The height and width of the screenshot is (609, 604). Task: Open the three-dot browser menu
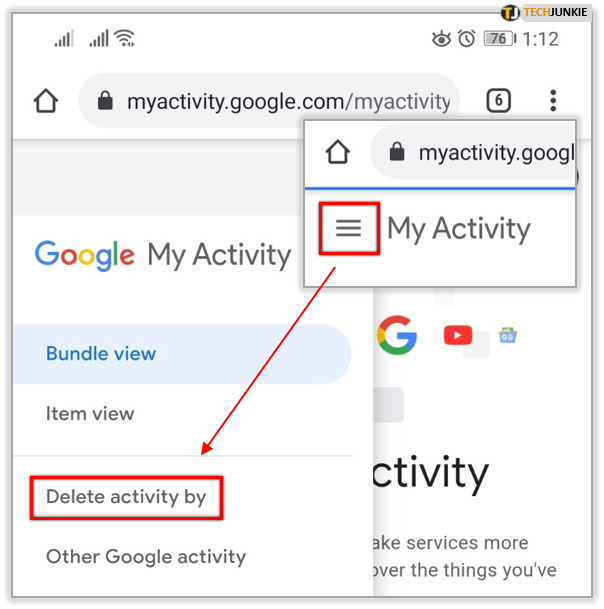[x=553, y=101]
